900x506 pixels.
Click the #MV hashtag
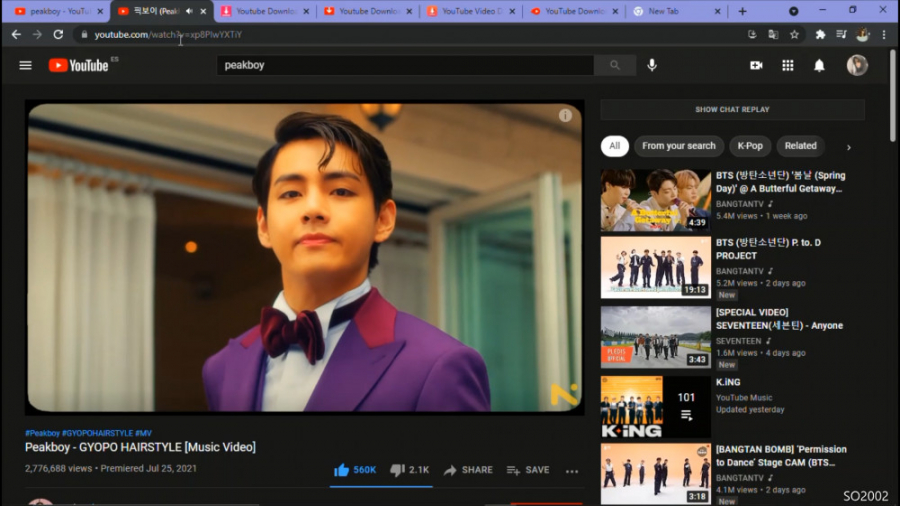[x=143, y=433]
